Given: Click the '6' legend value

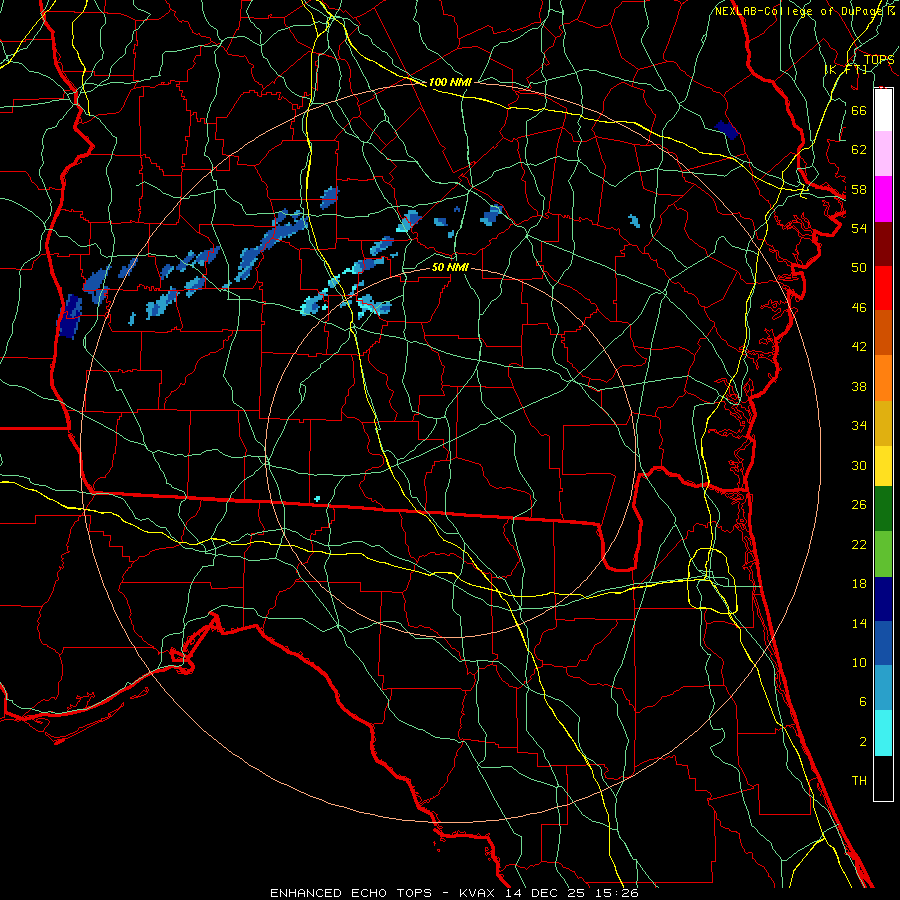Looking at the screenshot, I should tap(862, 702).
